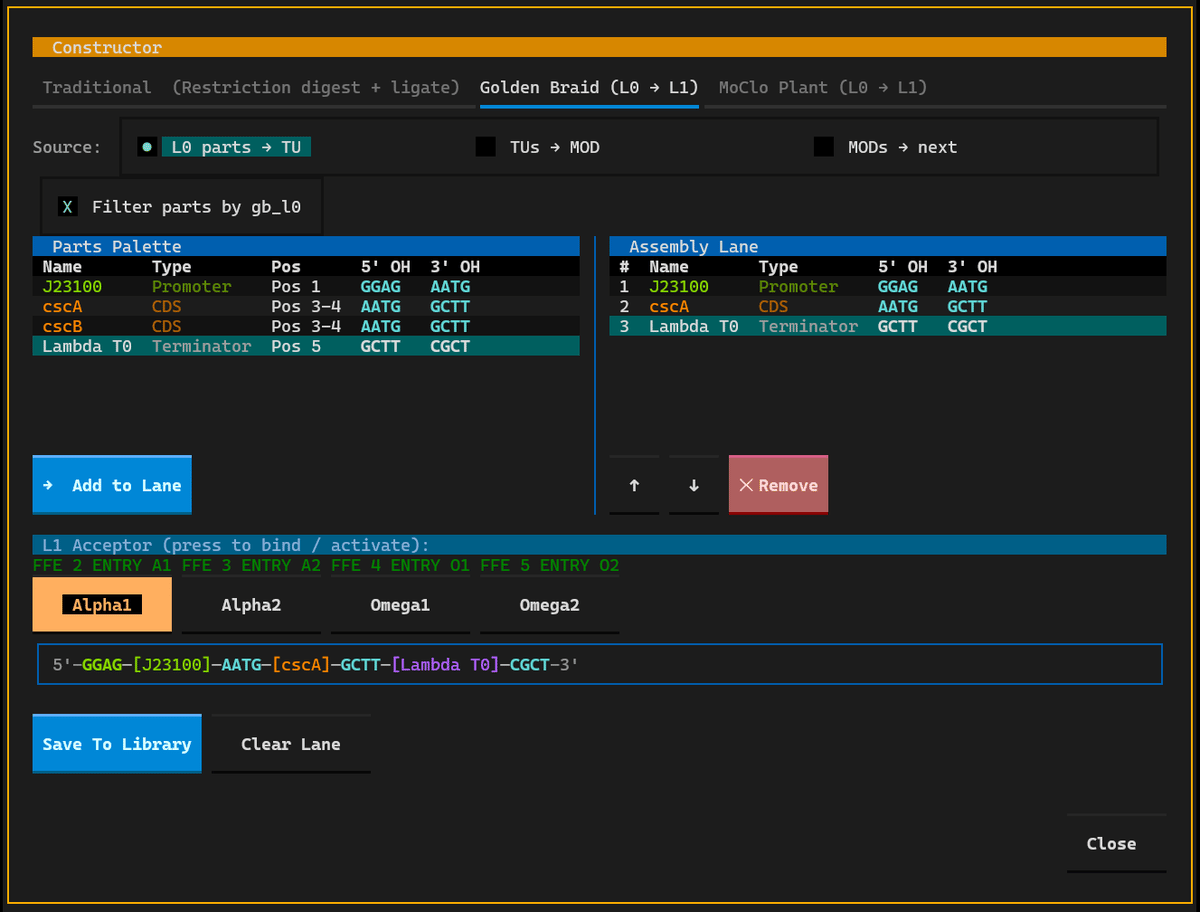The width and height of the screenshot is (1200, 912).
Task: Activate Omega1 acceptor
Action: (400, 605)
